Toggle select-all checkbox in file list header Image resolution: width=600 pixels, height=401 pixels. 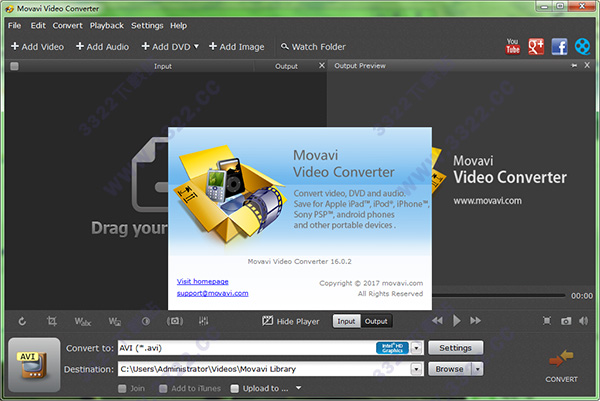coord(15,66)
